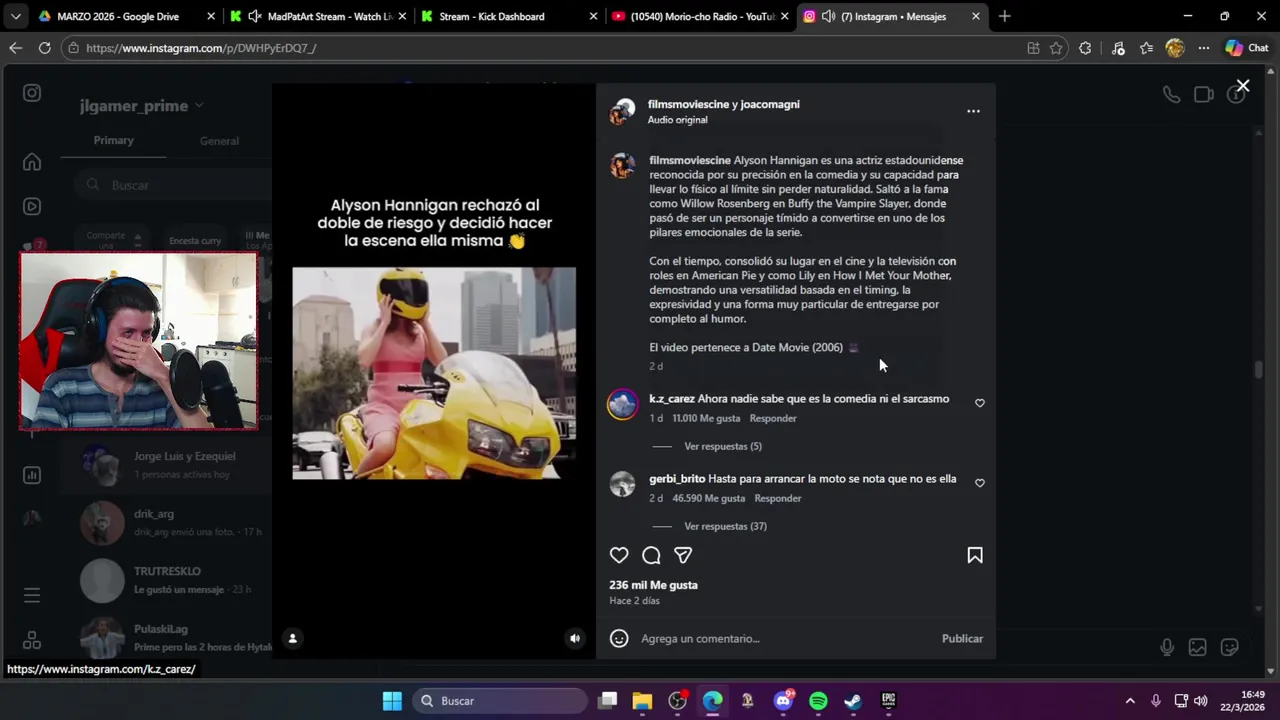Open the tab search dropdown arrow
The image size is (1280, 720).
click(x=15, y=16)
